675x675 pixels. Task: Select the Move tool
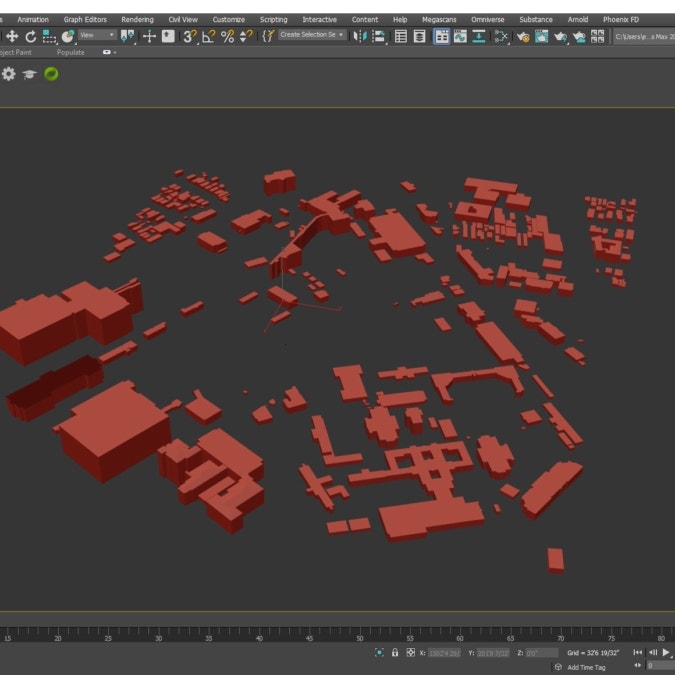[12, 36]
